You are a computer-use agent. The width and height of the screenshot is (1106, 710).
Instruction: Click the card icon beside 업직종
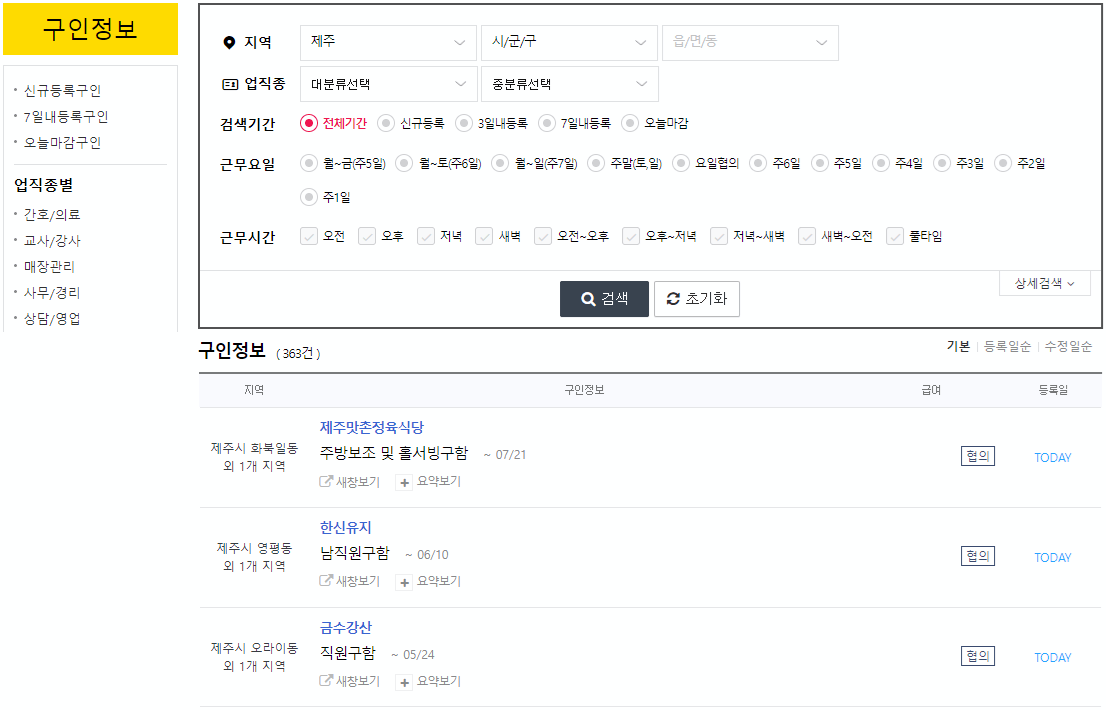[x=230, y=83]
